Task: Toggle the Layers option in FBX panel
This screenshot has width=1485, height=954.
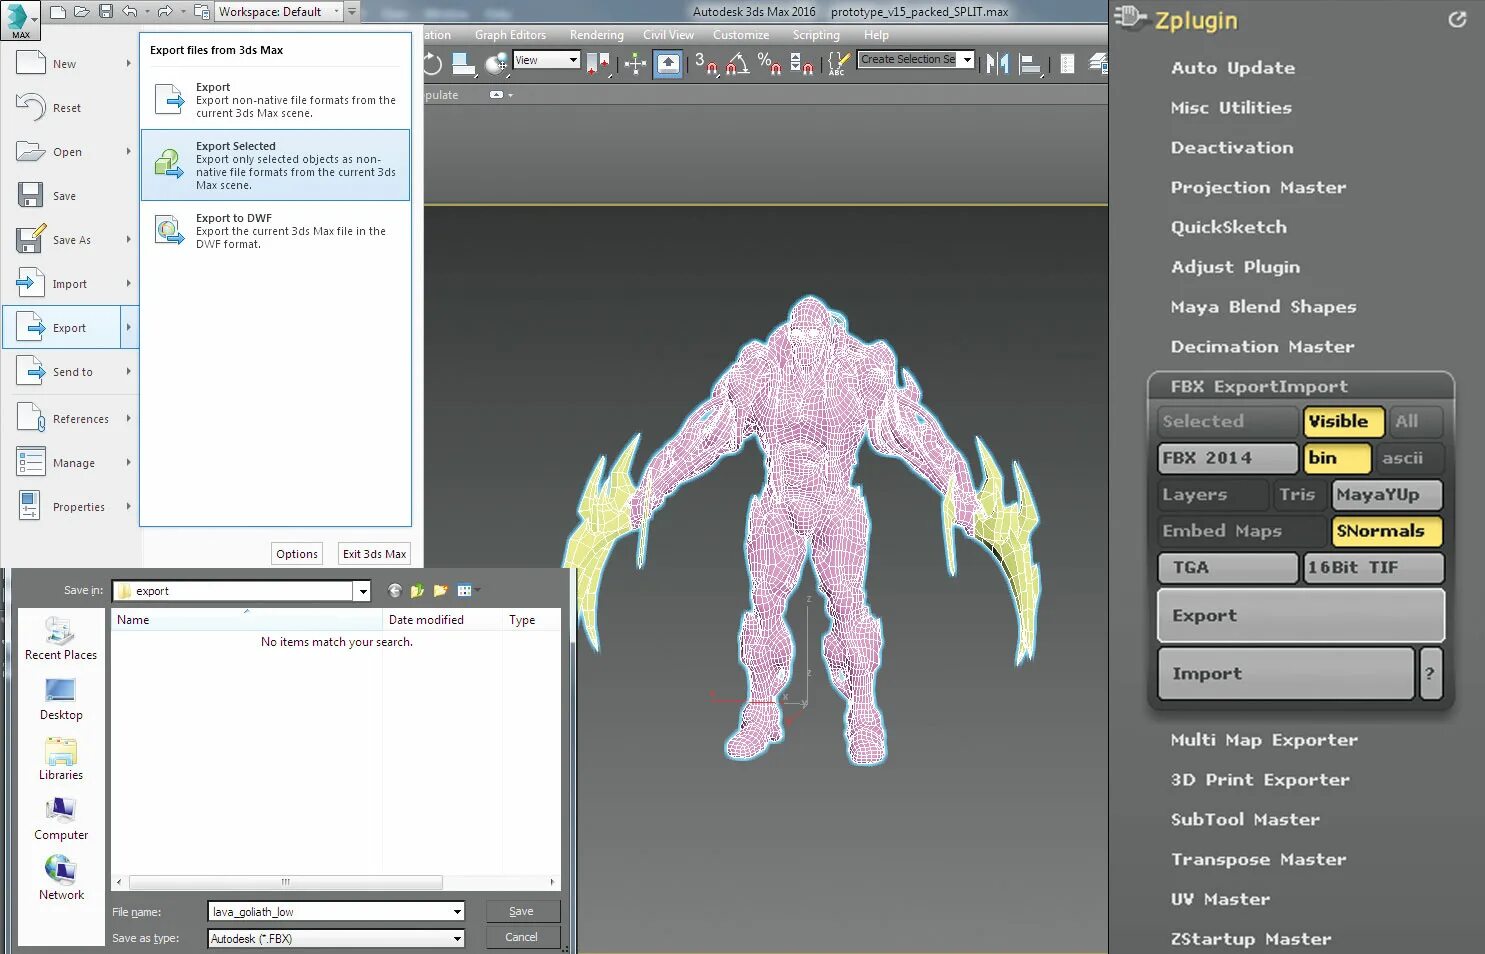Action: (1212, 494)
